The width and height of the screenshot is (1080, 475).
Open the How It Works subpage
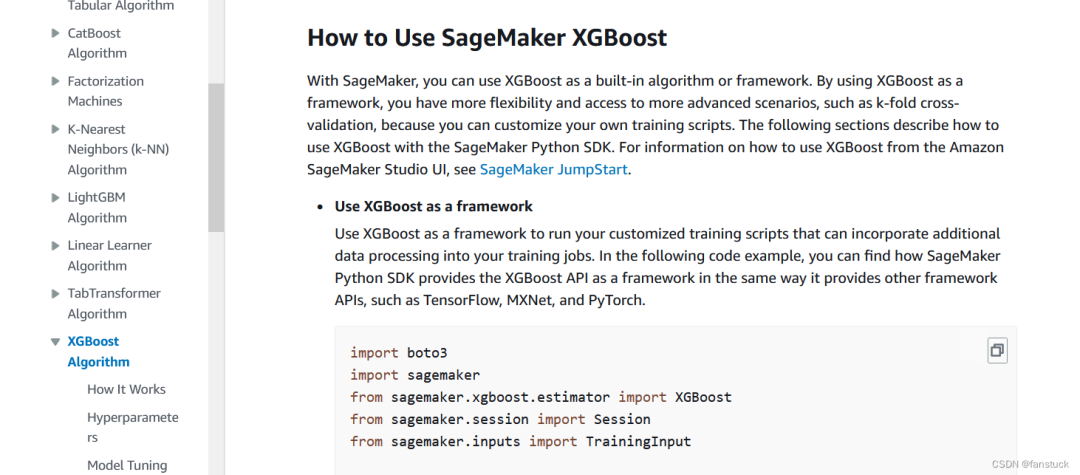[126, 389]
